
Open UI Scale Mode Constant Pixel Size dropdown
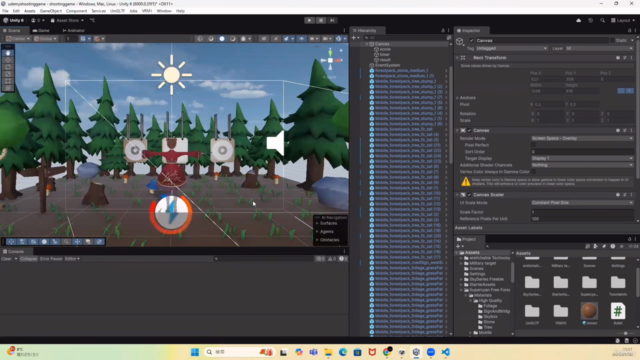(582, 203)
